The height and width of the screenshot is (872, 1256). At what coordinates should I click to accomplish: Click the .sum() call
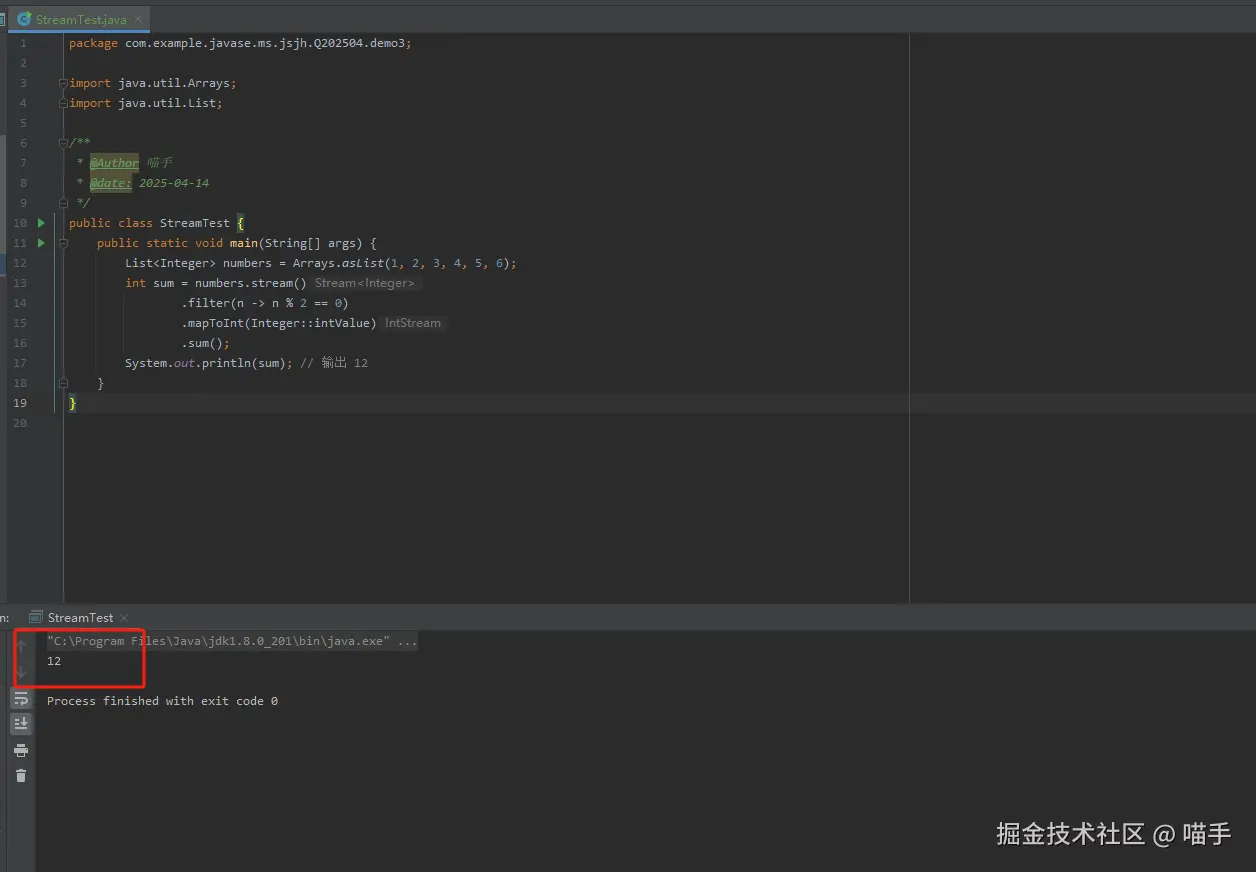pos(205,343)
